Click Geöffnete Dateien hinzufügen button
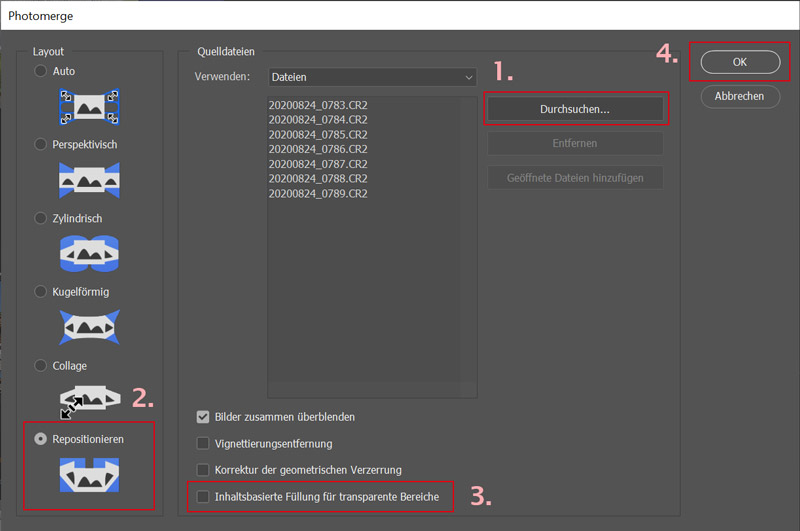The width and height of the screenshot is (800, 531). 575,178
